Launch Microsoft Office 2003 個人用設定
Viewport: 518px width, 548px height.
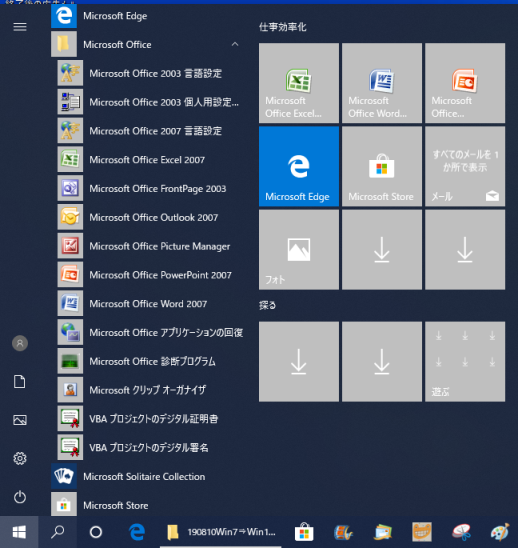click(x=150, y=102)
